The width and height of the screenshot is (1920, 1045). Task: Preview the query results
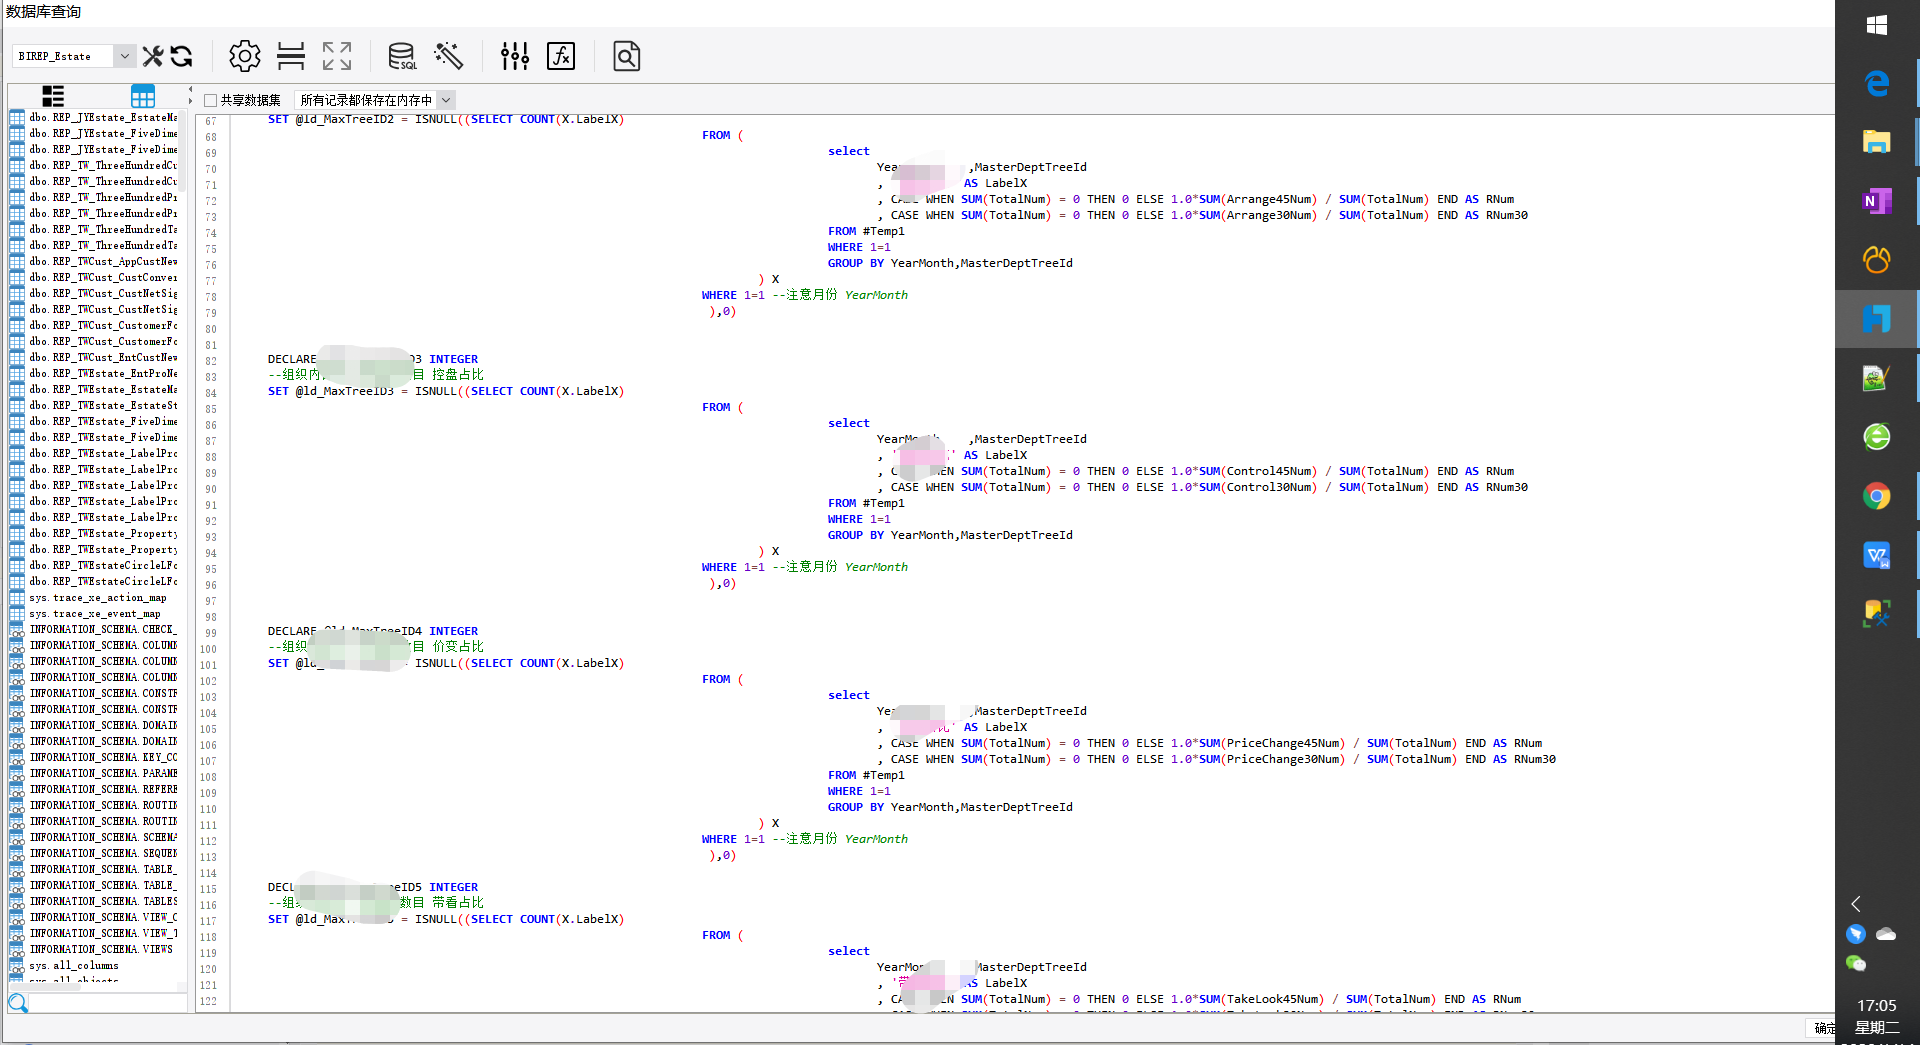pos(627,56)
